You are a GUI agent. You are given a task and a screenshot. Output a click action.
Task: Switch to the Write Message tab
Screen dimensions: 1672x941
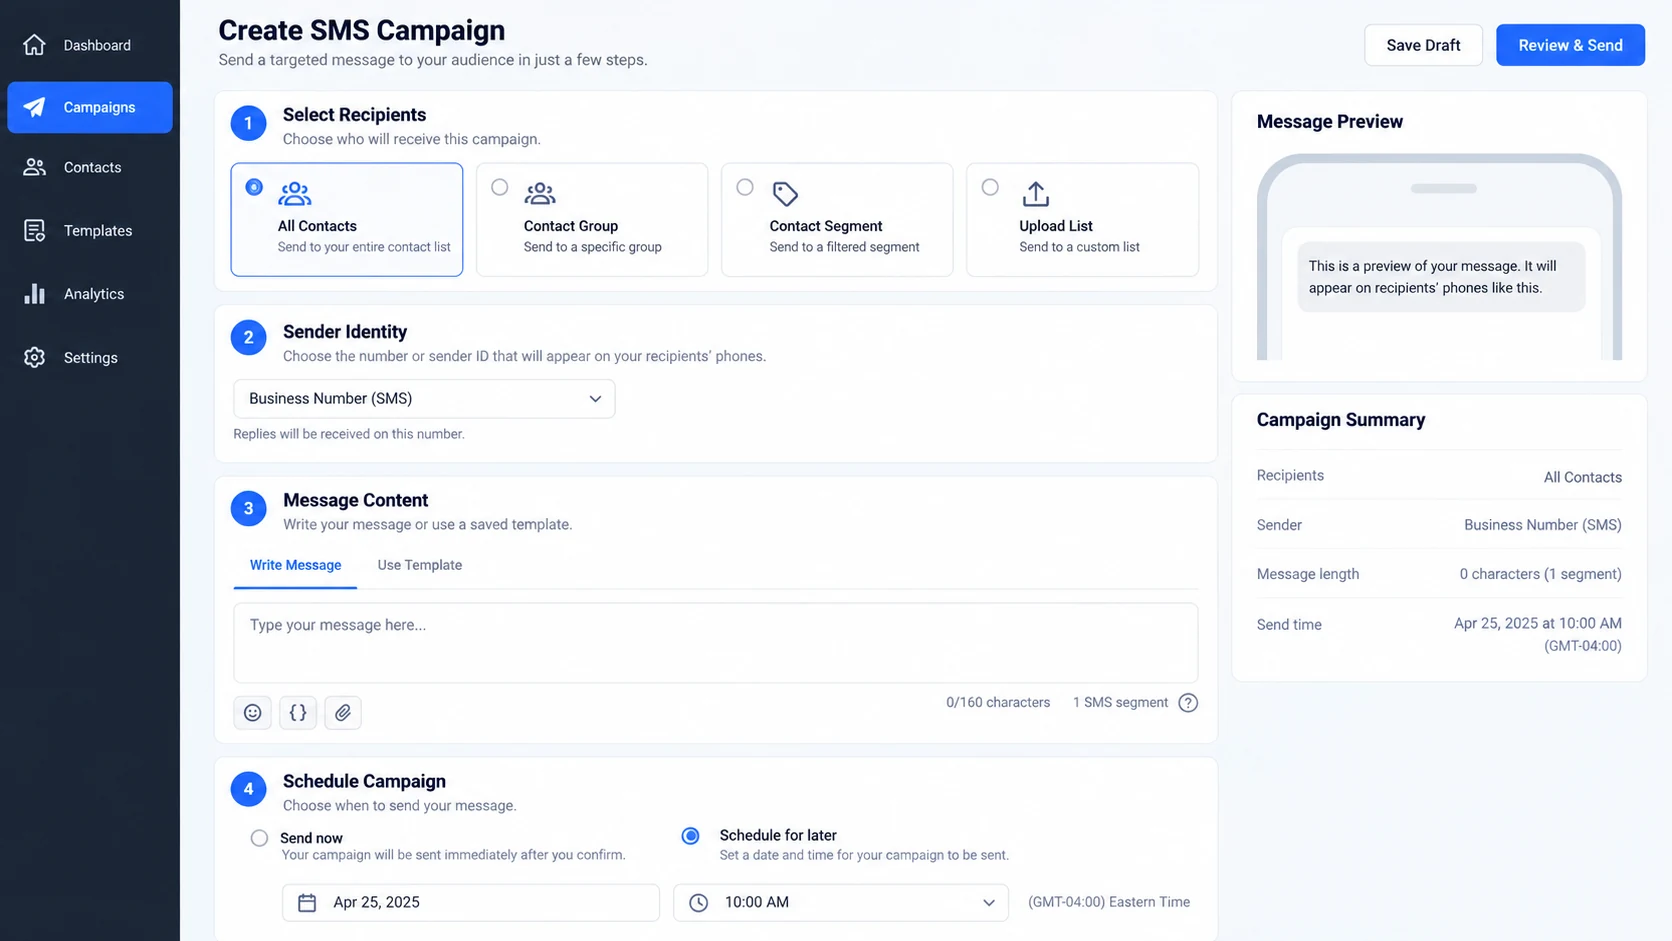point(295,565)
